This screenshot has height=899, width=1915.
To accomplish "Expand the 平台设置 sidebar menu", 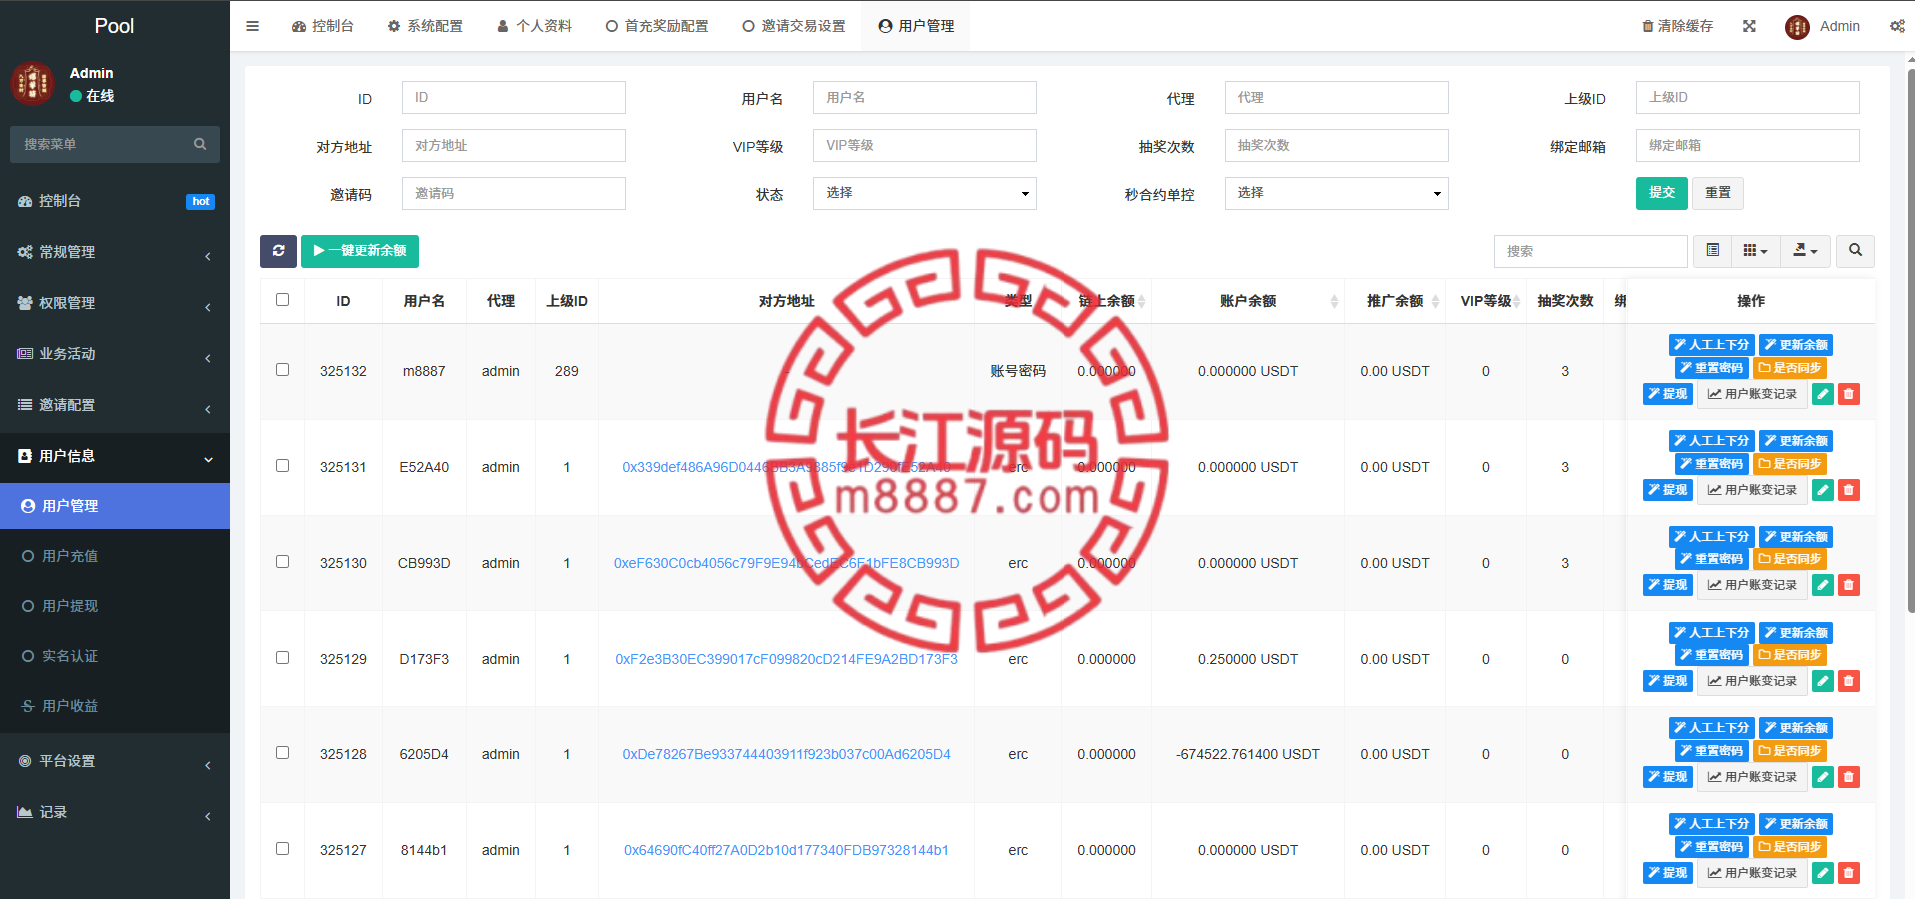I will click(x=115, y=761).
